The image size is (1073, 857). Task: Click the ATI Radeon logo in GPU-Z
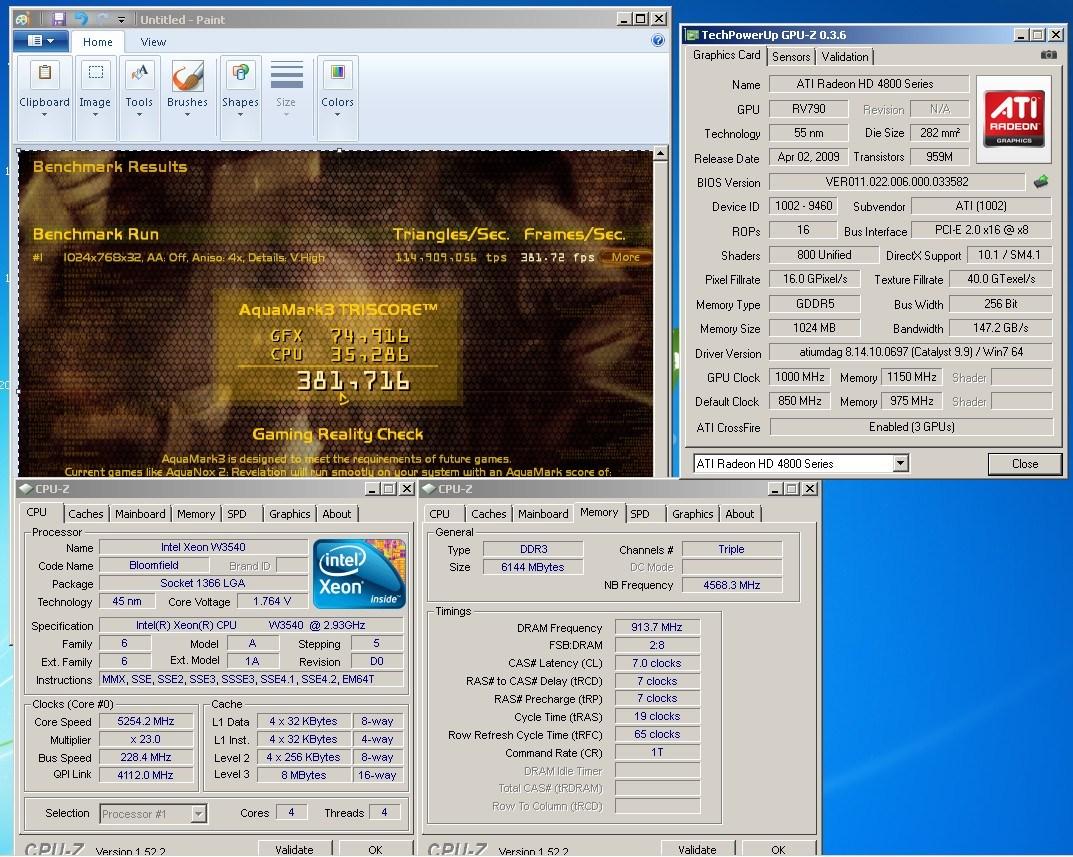tap(1013, 118)
